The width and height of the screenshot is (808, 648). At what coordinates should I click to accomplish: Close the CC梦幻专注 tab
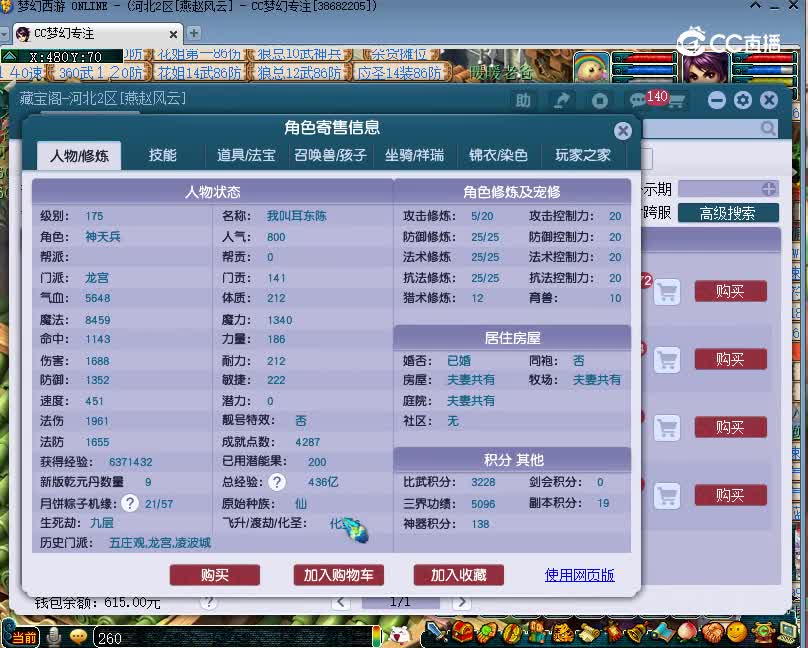tap(173, 35)
